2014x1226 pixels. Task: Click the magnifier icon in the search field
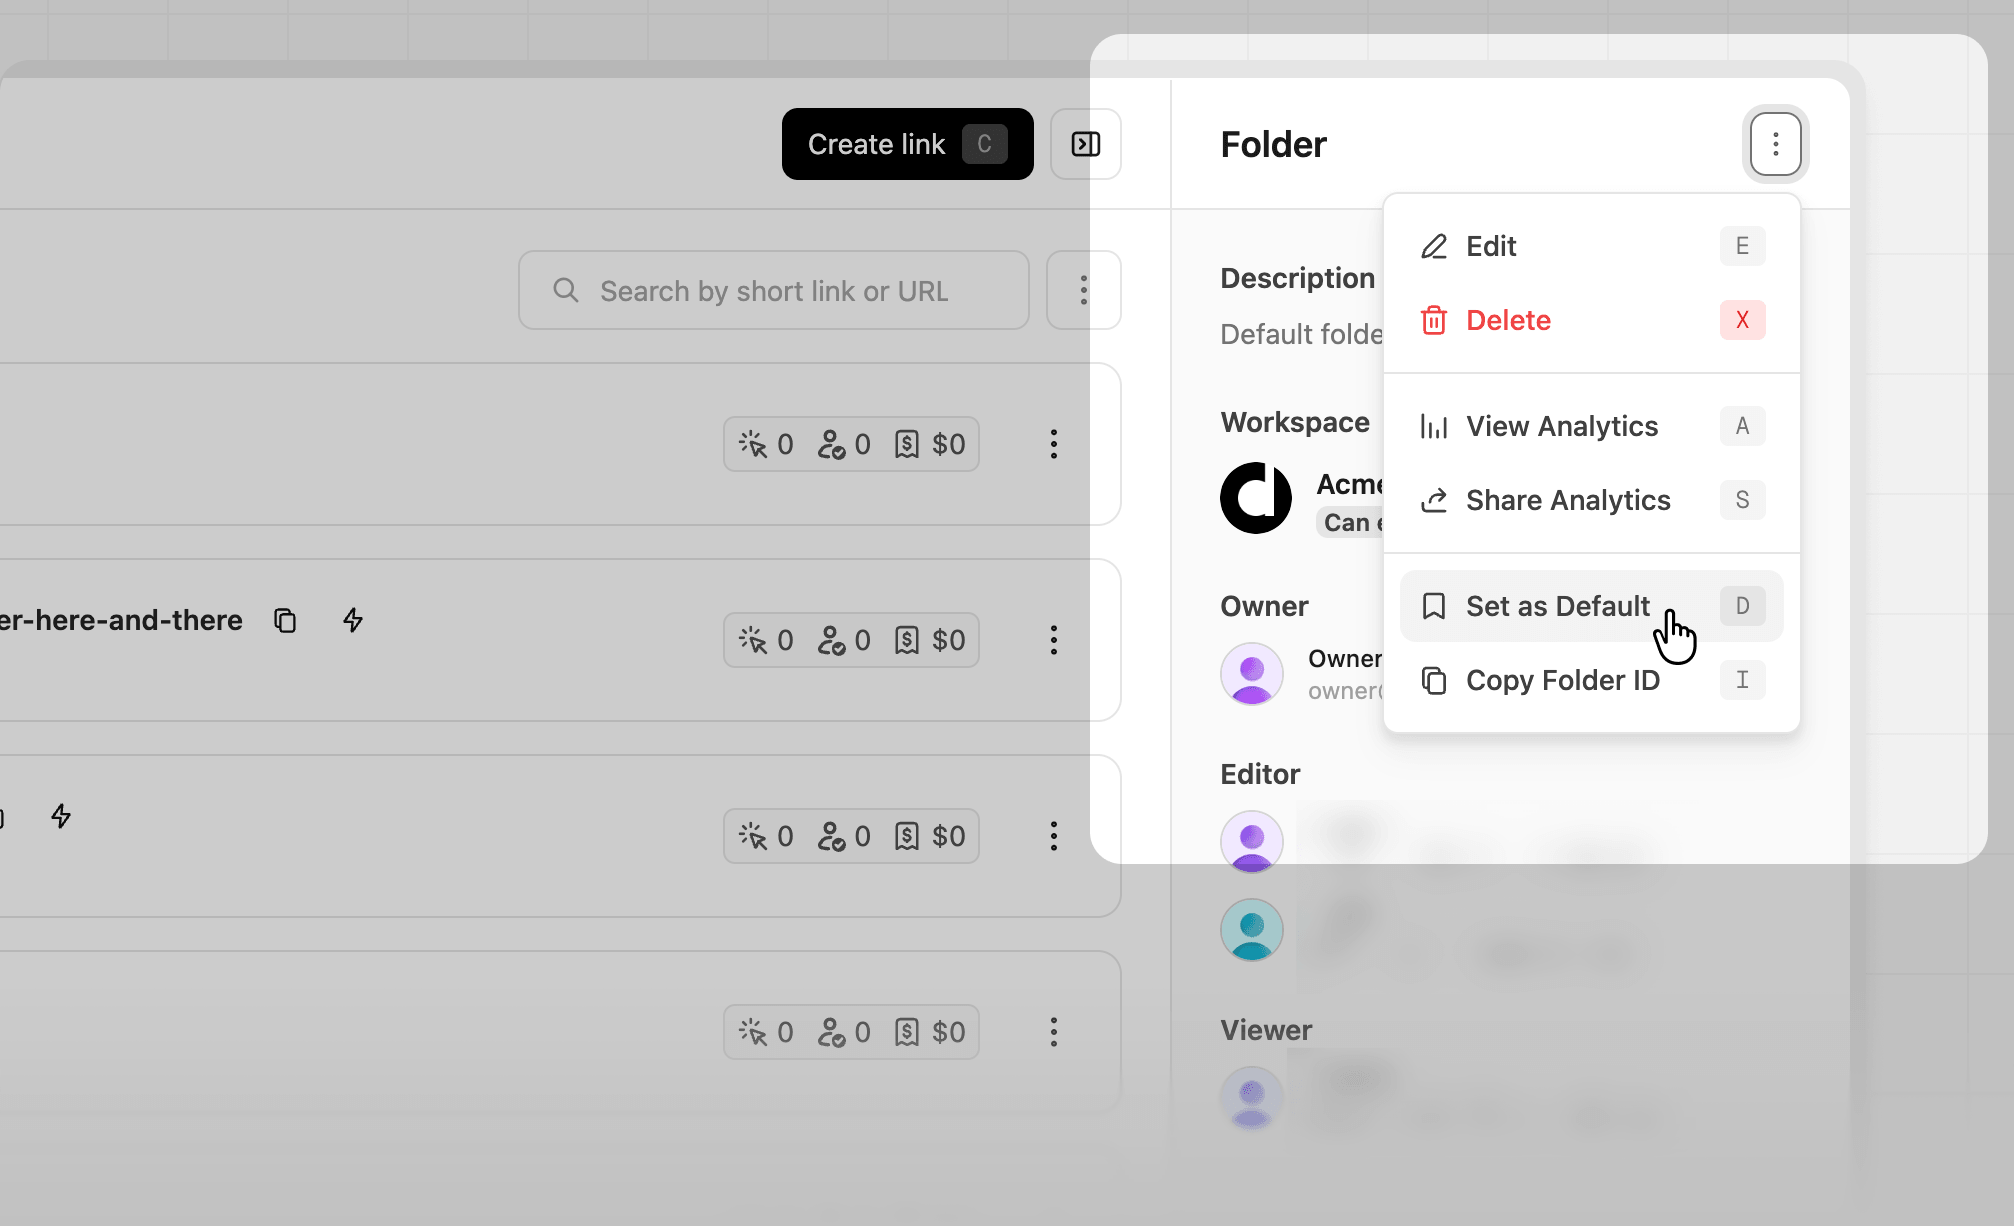pos(566,290)
